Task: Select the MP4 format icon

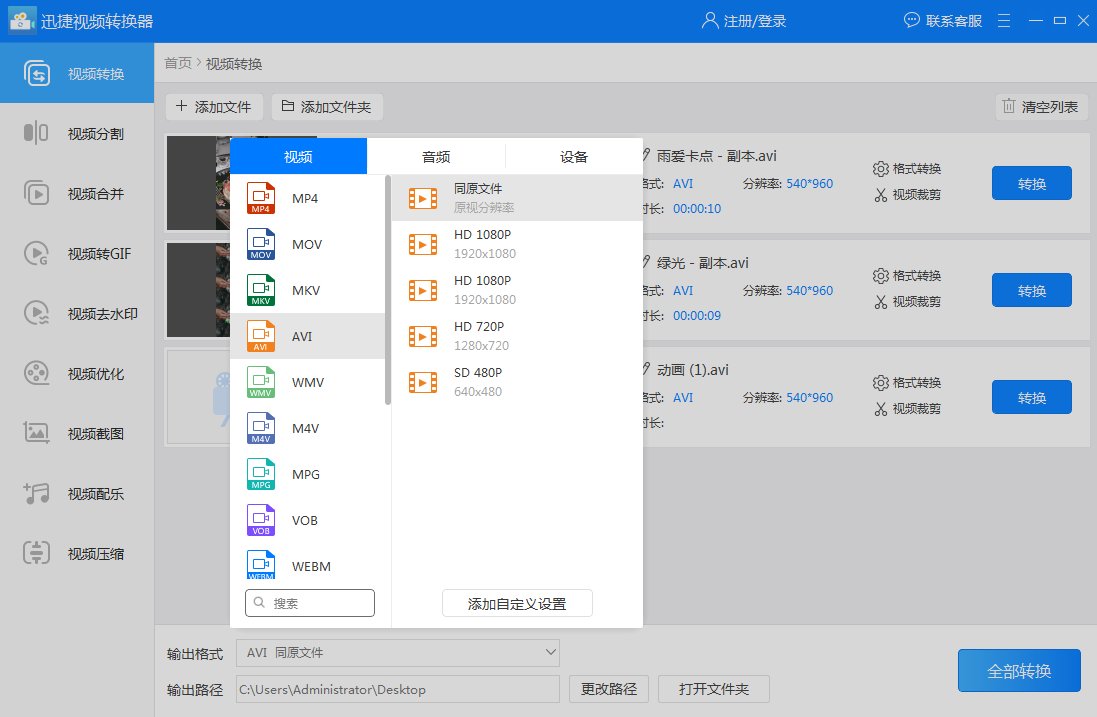Action: tap(261, 198)
